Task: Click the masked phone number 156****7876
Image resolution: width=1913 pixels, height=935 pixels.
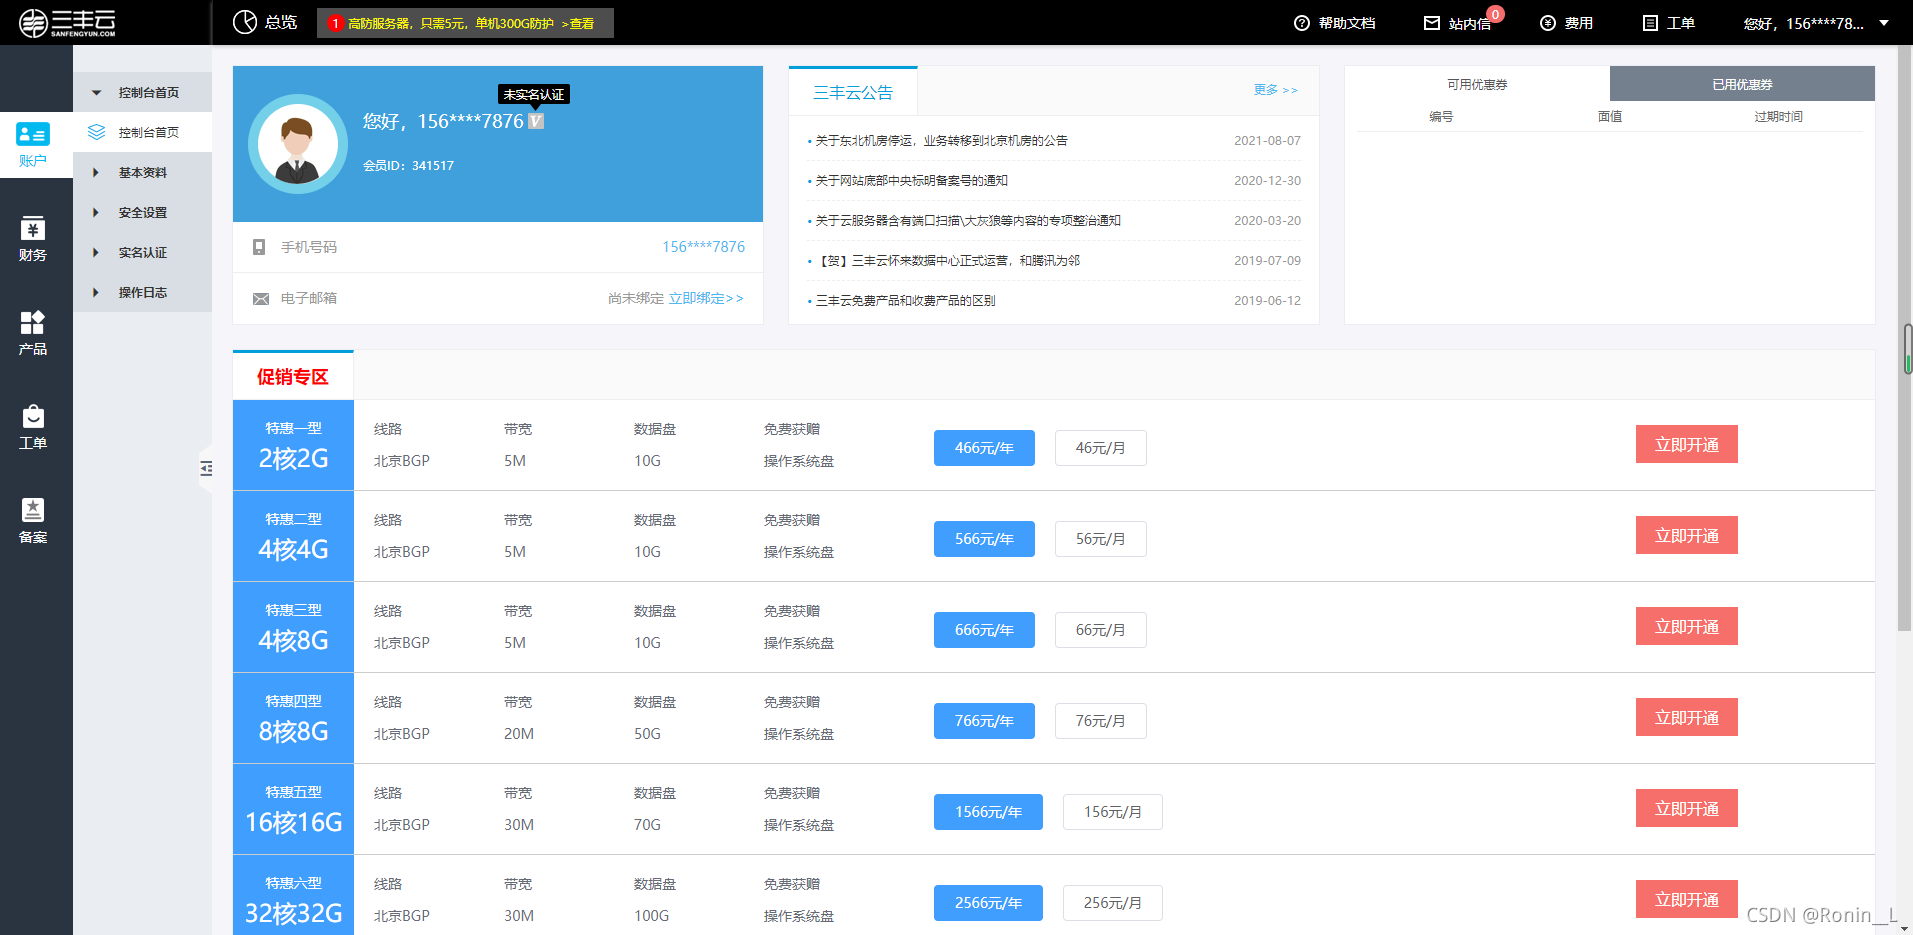Action: click(703, 247)
